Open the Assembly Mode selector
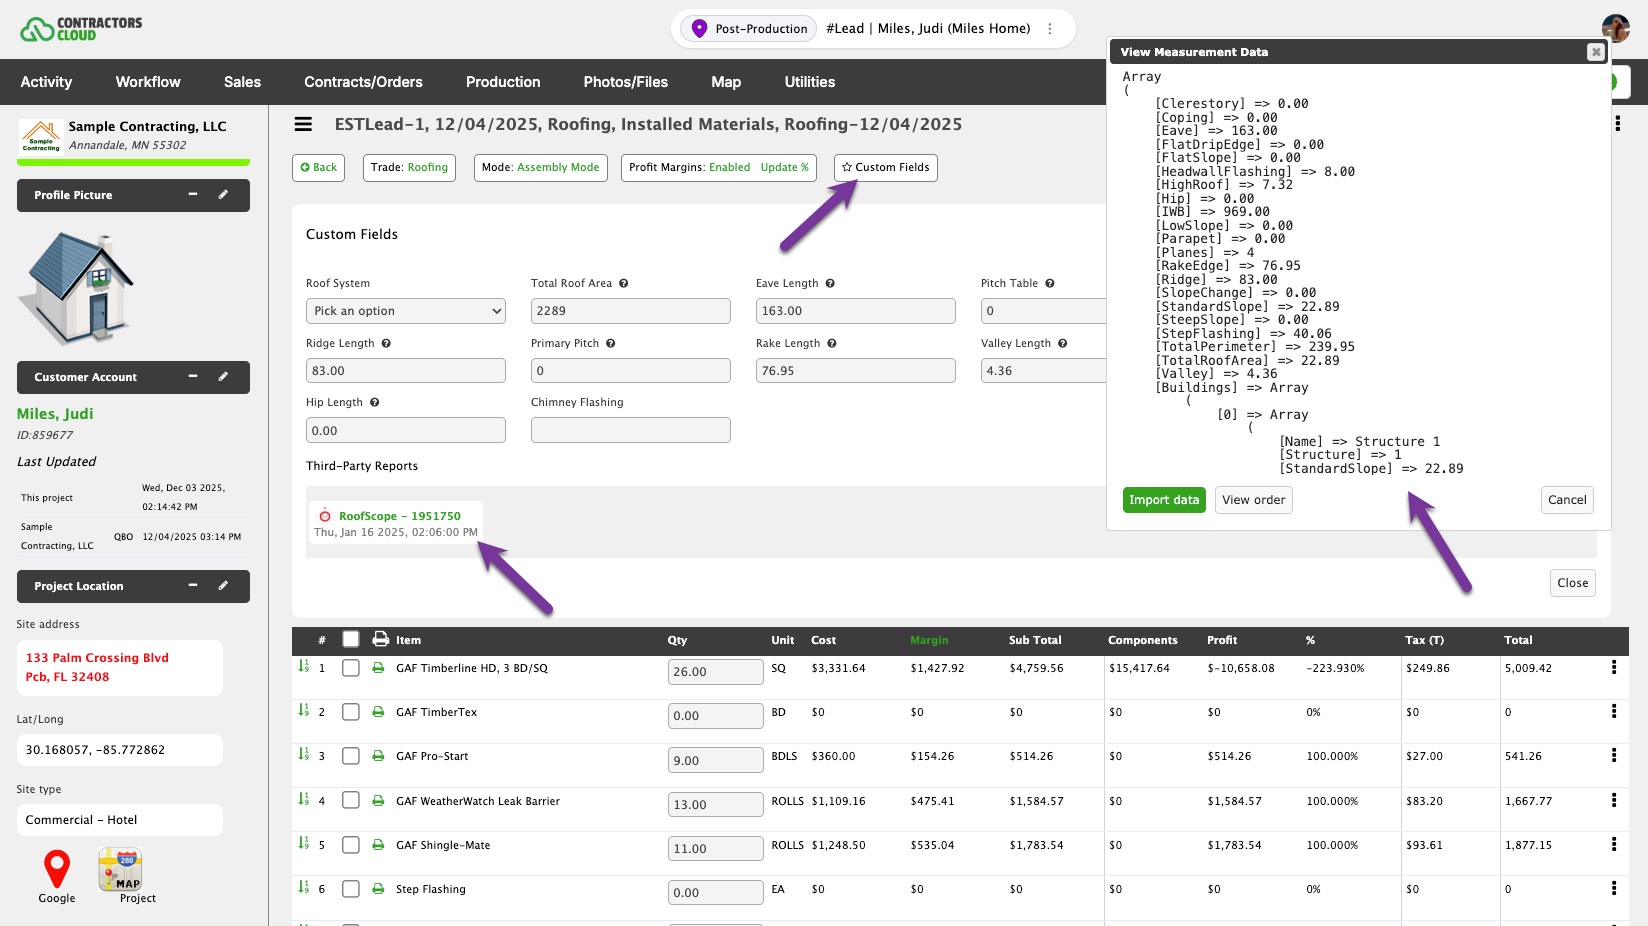The height and width of the screenshot is (926, 1648). point(540,168)
